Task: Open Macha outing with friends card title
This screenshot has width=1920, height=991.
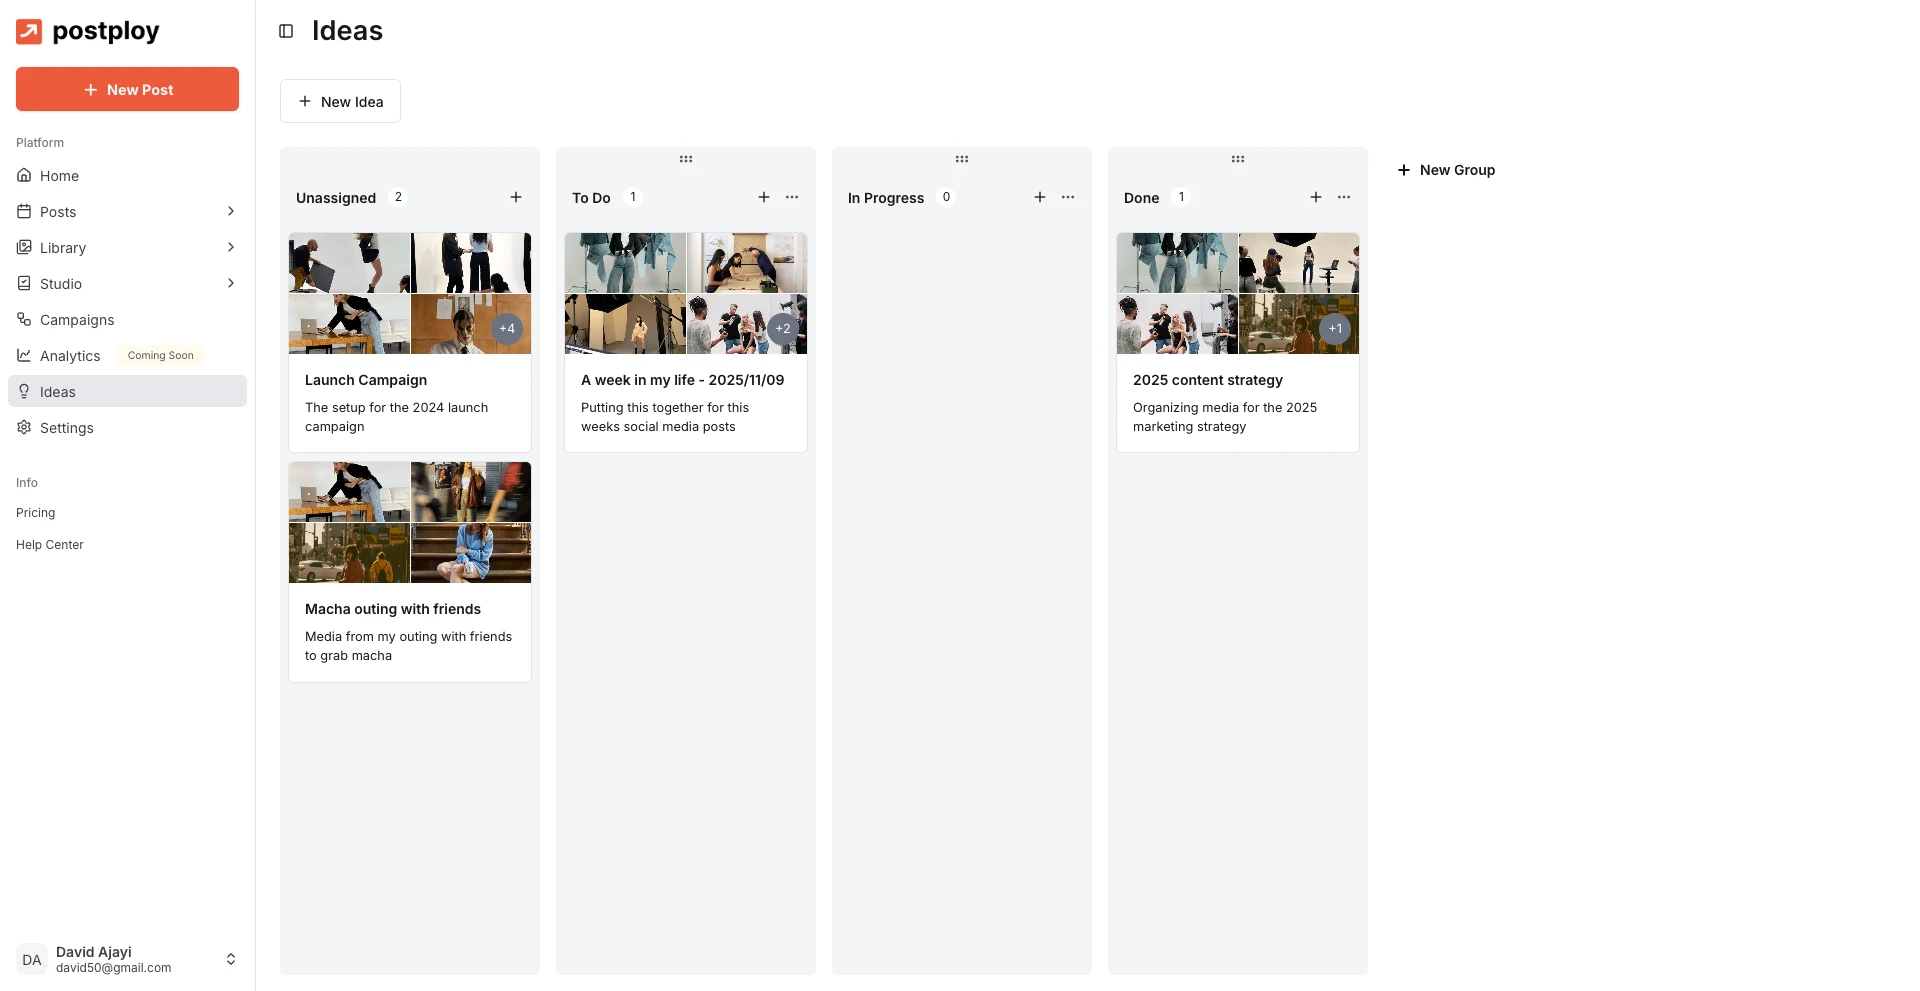Action: [x=393, y=609]
